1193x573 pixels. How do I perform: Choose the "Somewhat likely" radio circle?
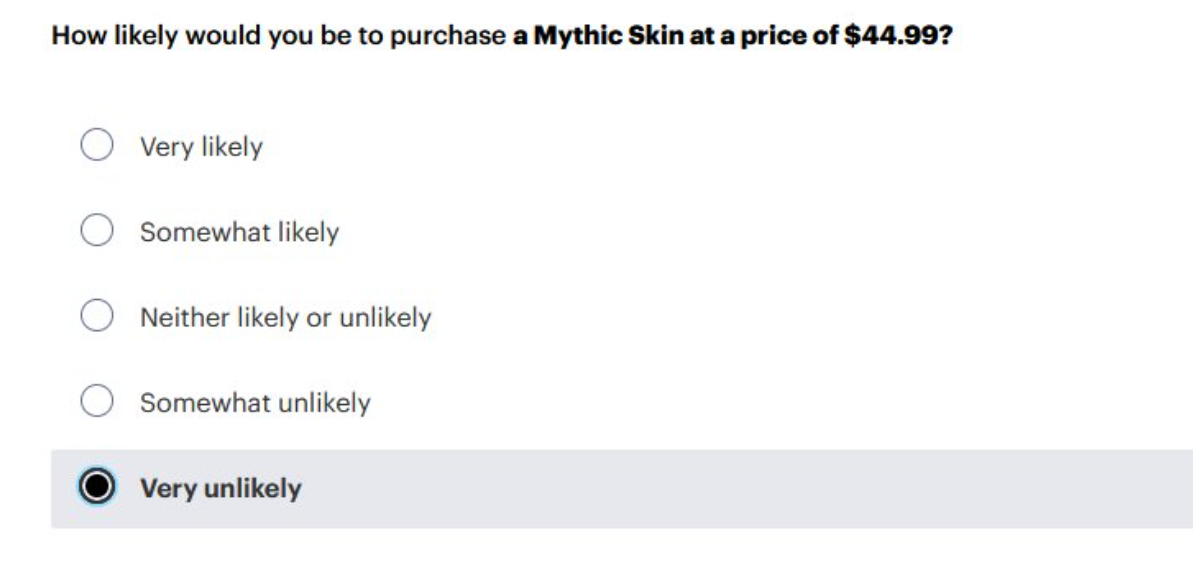pyautogui.click(x=97, y=230)
